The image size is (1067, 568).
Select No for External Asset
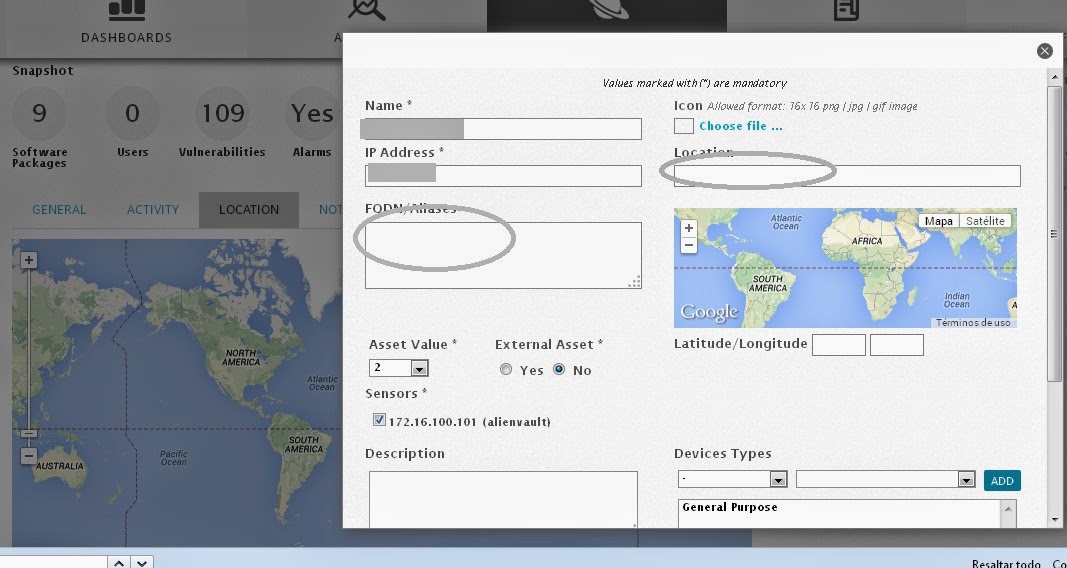[559, 370]
